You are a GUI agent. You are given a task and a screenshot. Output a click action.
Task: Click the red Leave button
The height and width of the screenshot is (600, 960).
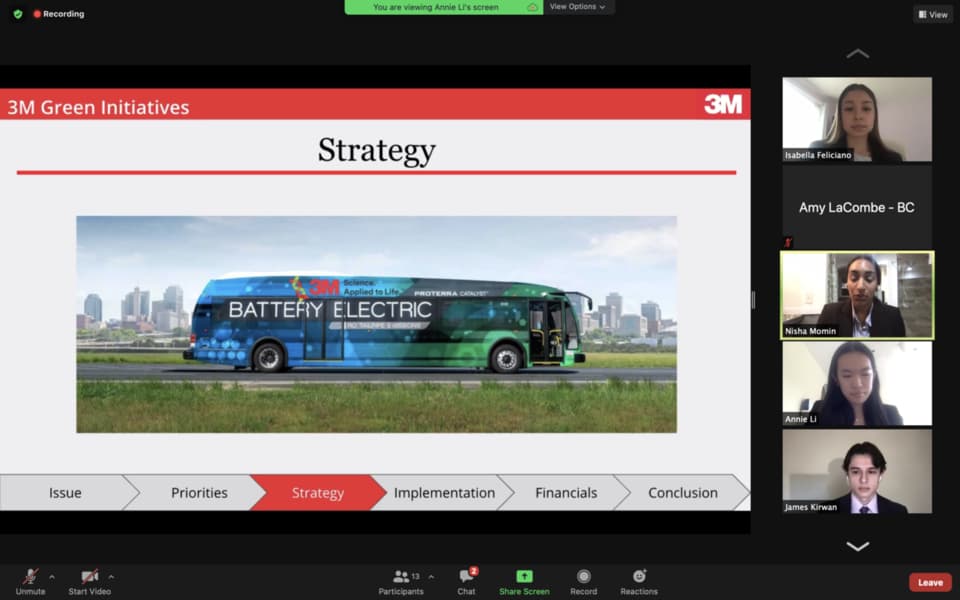pos(930,582)
